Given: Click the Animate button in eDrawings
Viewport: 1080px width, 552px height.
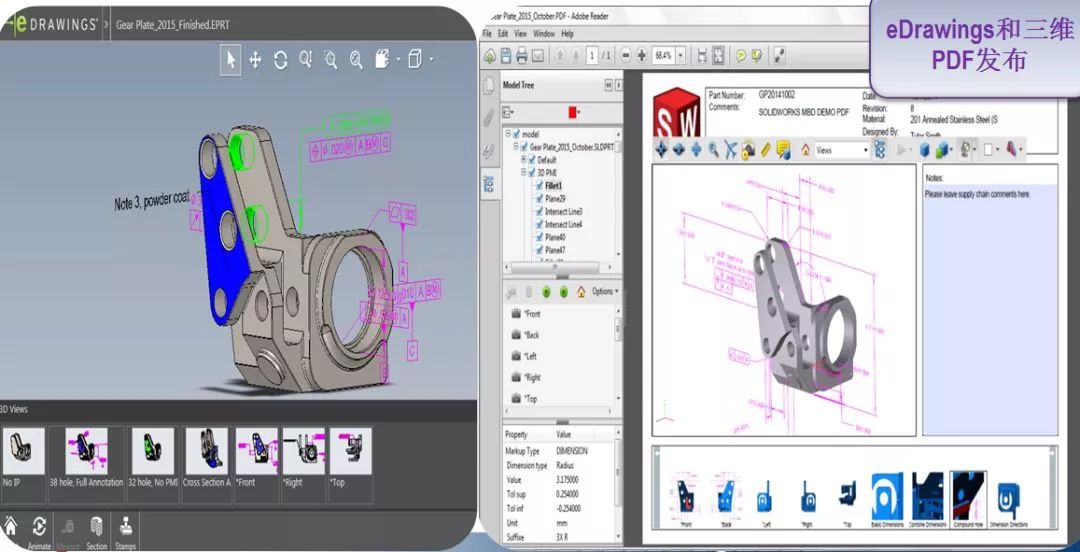Looking at the screenshot, I should (x=39, y=527).
